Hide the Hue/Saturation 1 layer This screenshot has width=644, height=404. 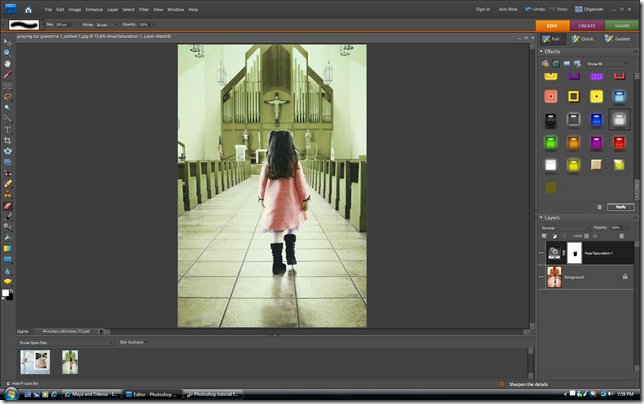[541, 253]
